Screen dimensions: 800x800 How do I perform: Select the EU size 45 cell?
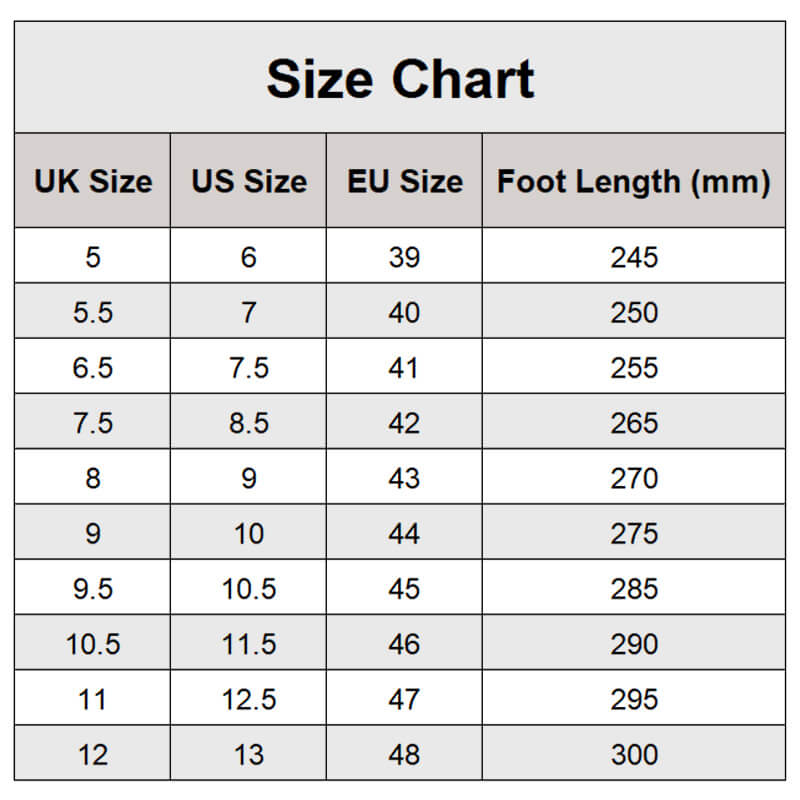pyautogui.click(x=405, y=588)
